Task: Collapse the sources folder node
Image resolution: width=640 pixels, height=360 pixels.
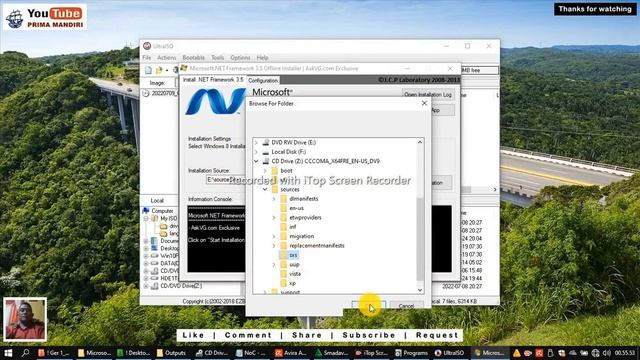Action: point(265,189)
